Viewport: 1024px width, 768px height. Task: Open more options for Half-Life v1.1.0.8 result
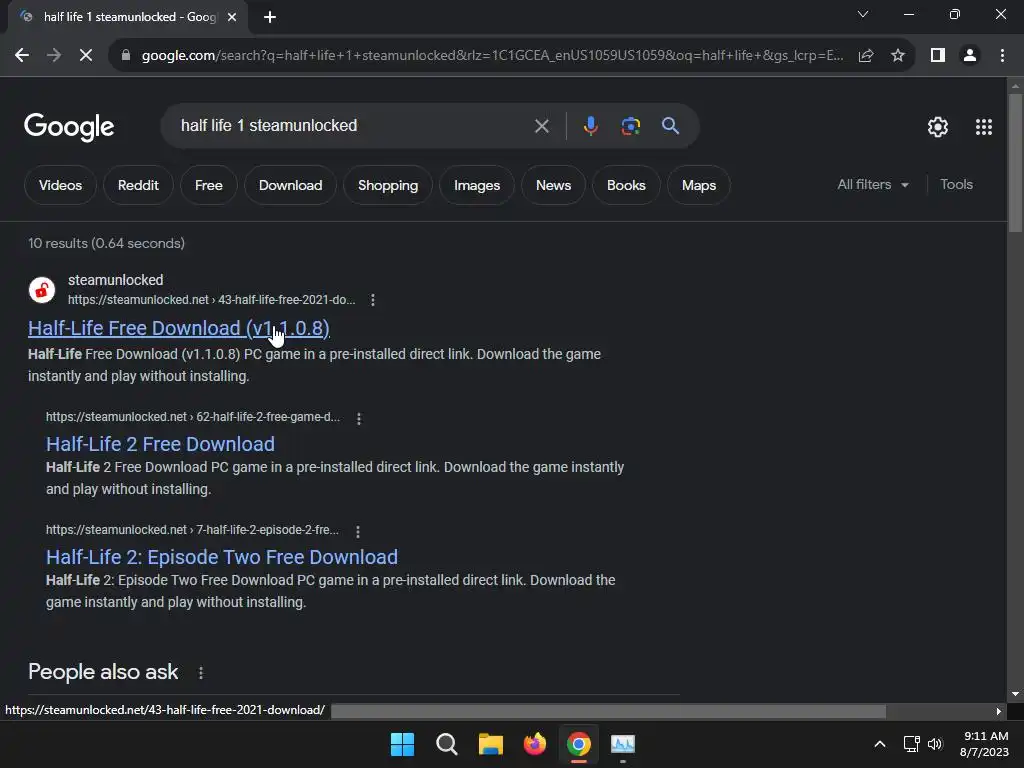[x=372, y=300]
